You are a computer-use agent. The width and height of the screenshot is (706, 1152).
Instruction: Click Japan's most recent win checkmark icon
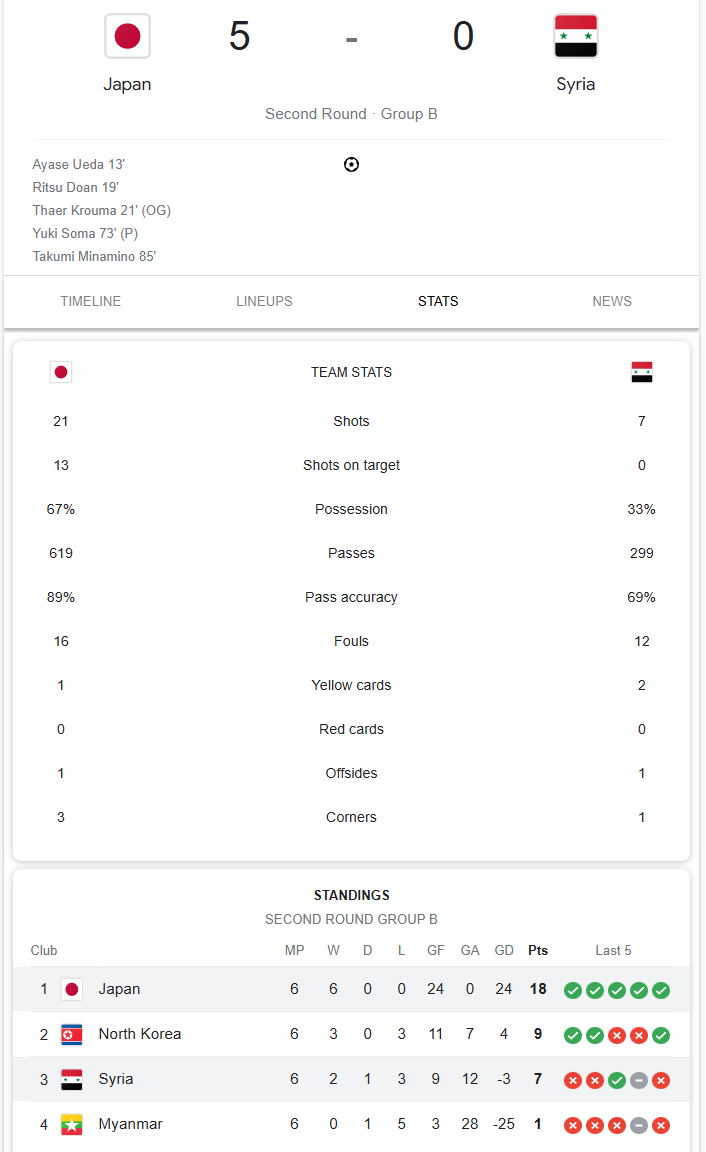pos(661,990)
